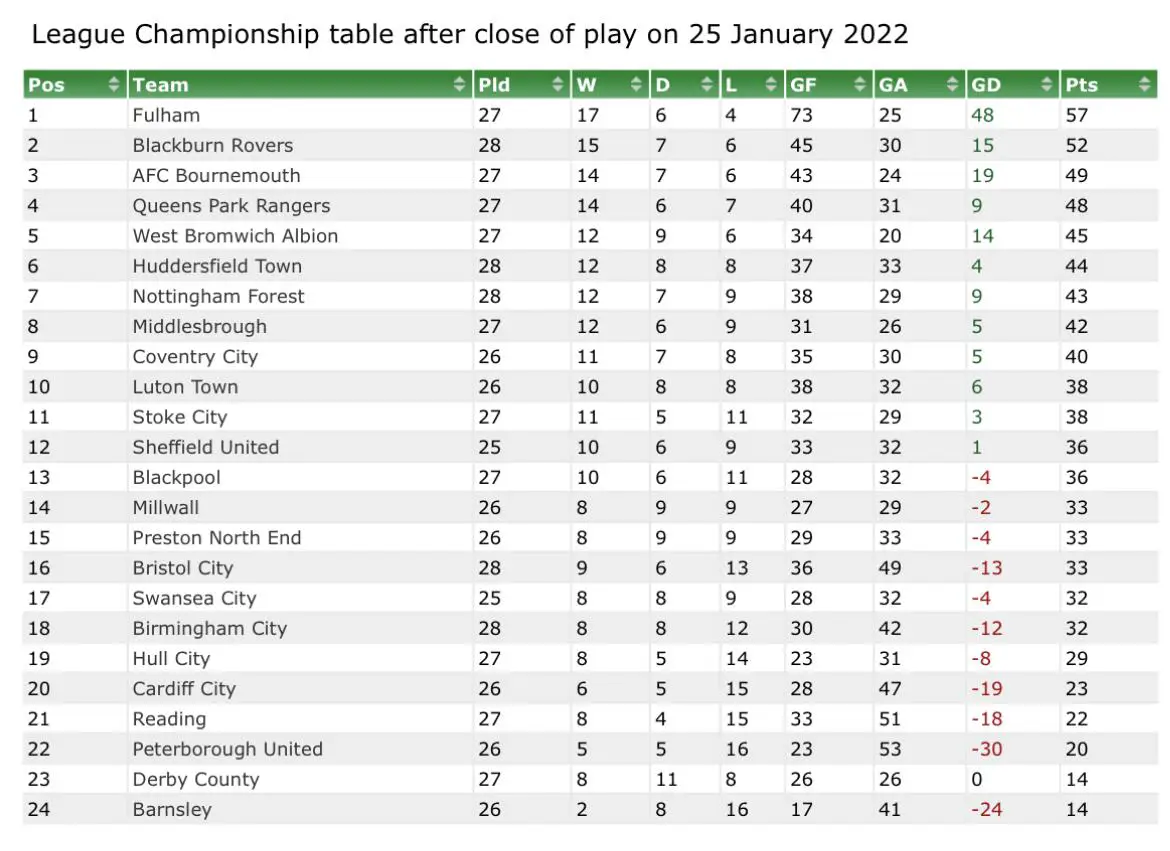Screen dimensions: 1170x851
Task: Click Blackburn Rovers team name
Action: 213,145
